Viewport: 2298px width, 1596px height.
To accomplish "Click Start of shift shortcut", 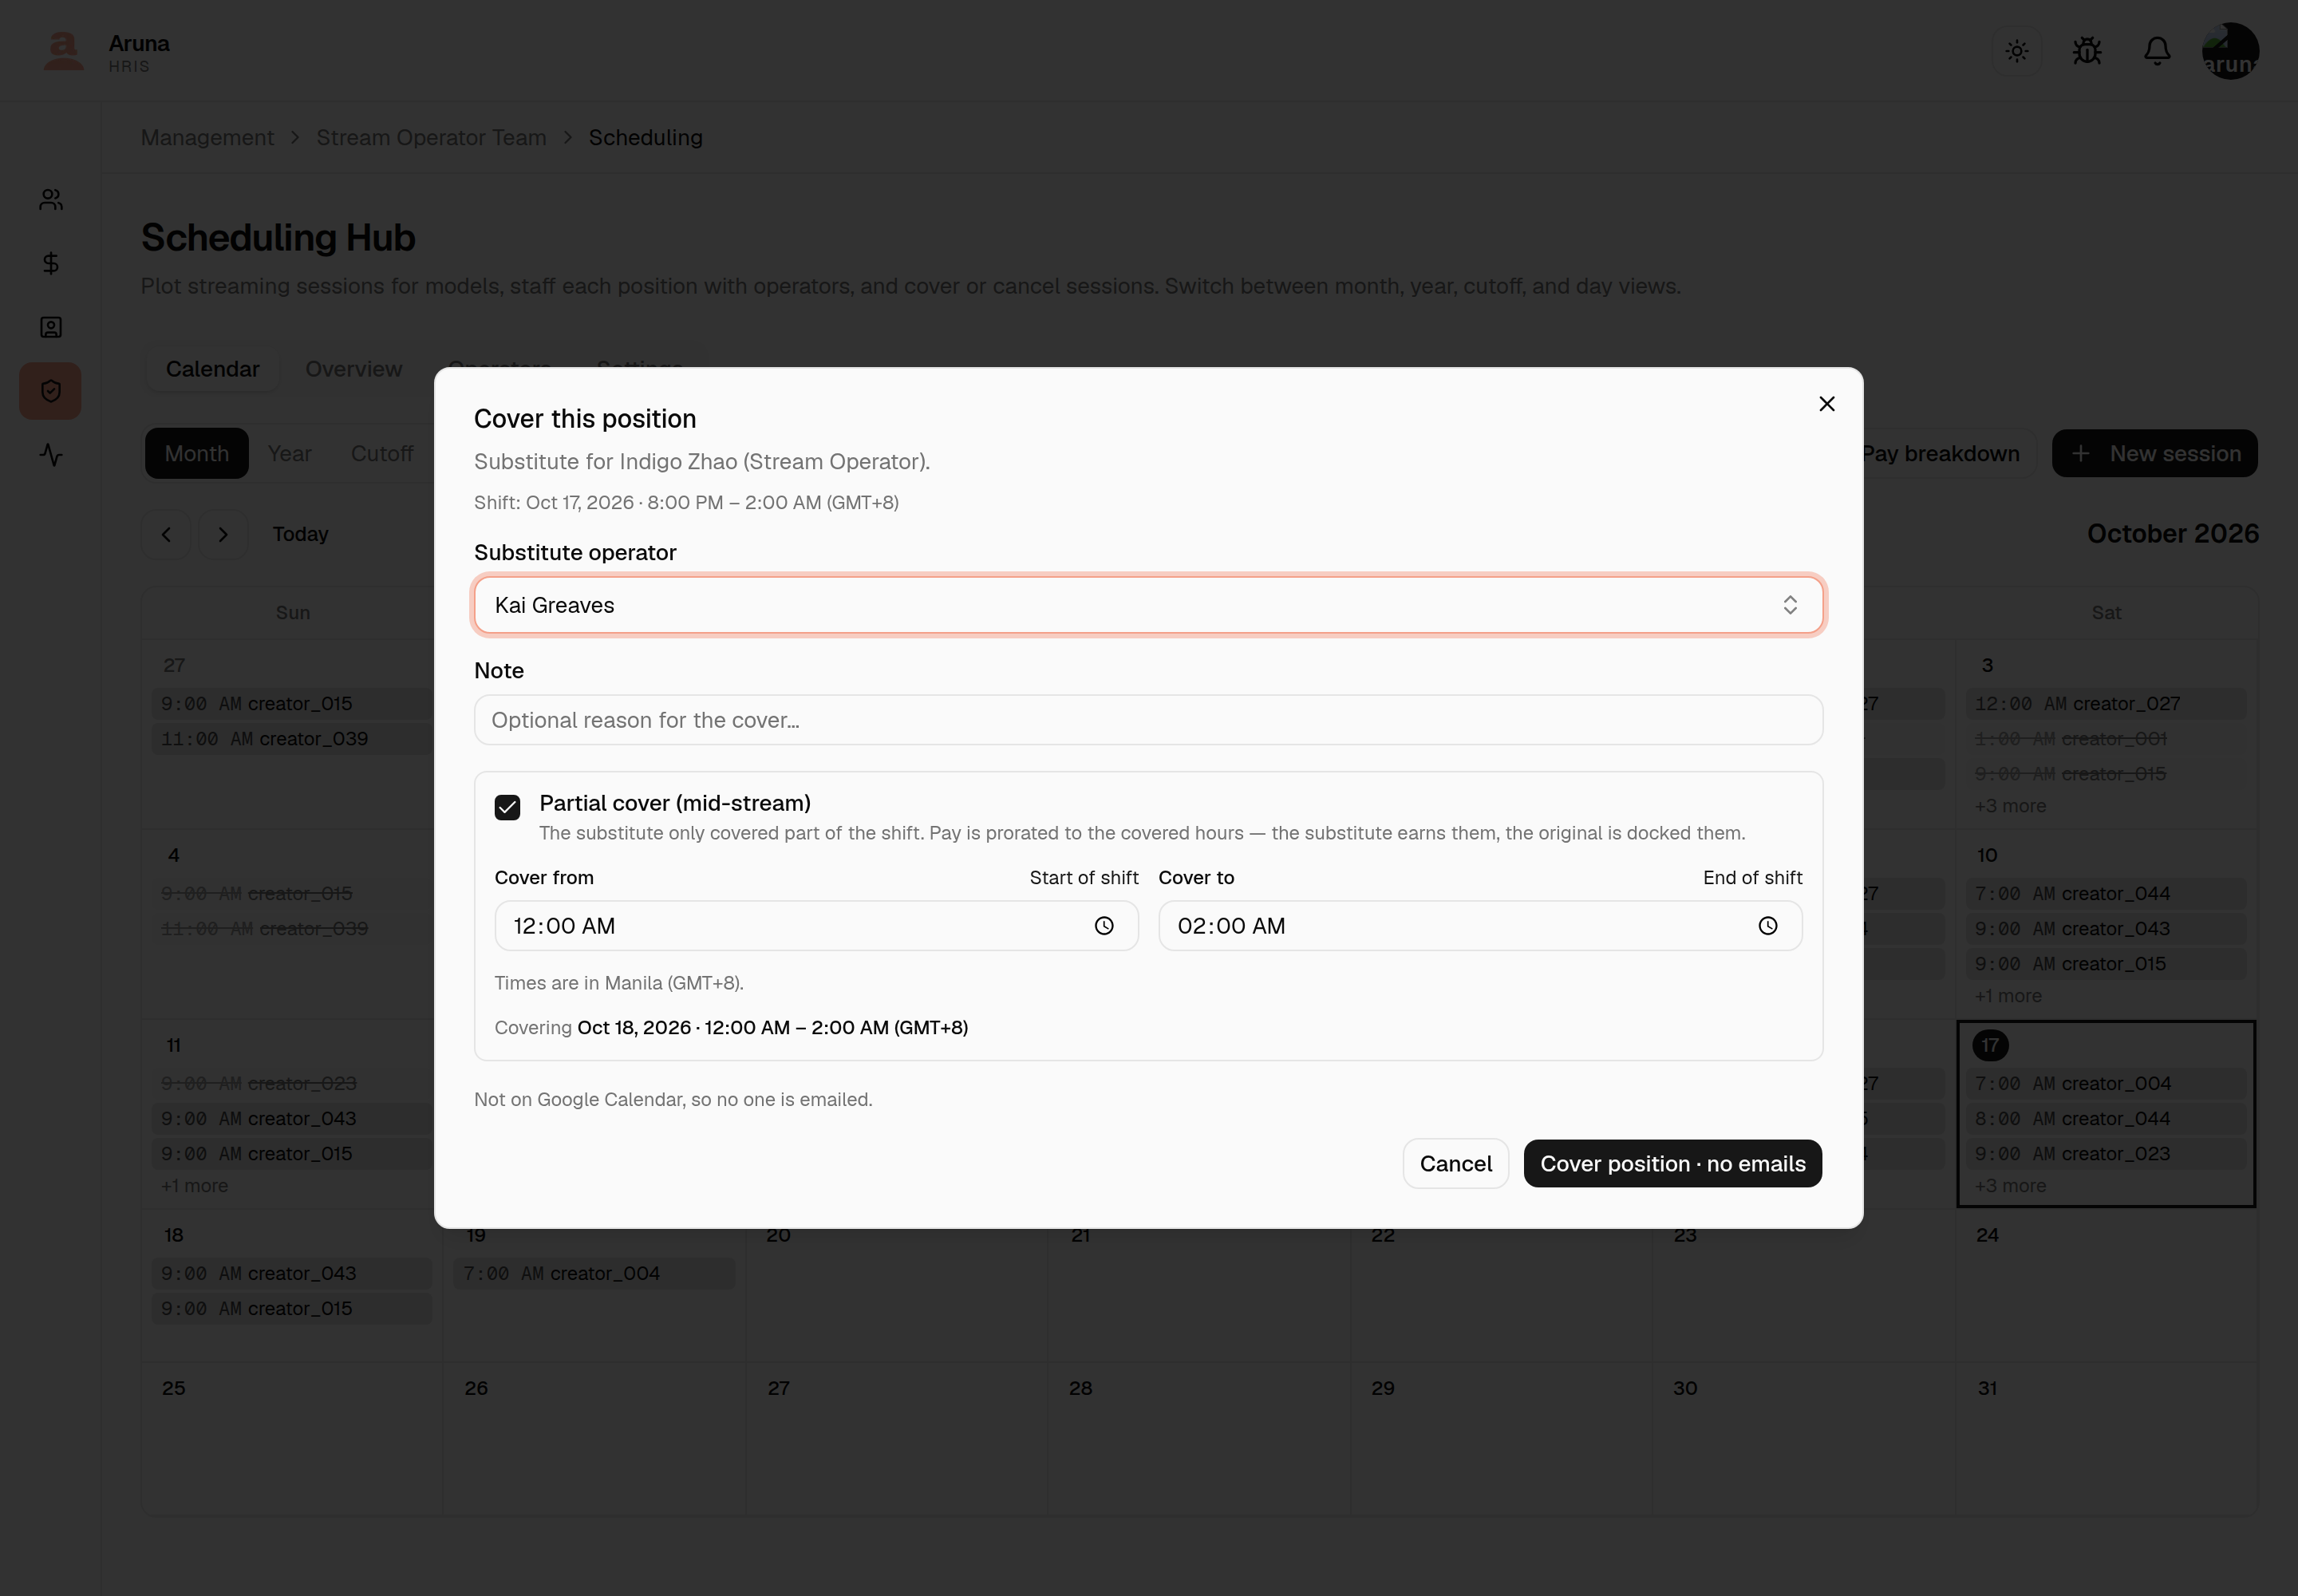I will (1084, 878).
